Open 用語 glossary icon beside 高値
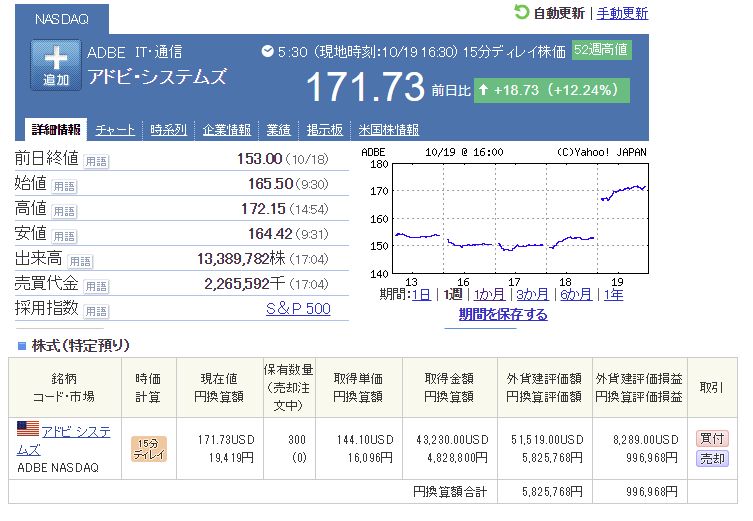The image size is (753, 521). coord(64,210)
